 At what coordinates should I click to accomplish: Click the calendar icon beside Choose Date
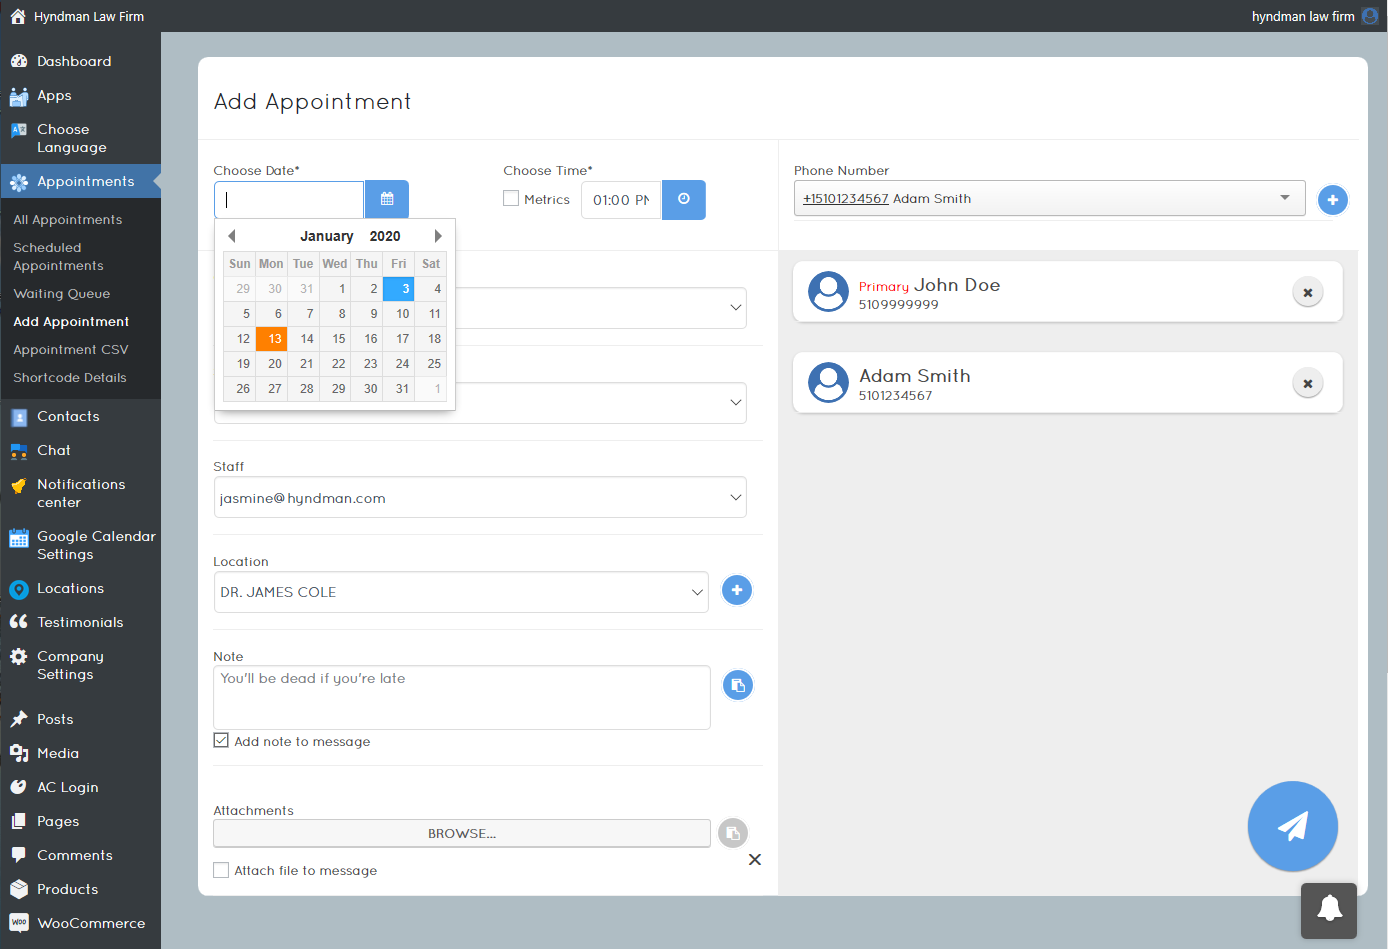tap(387, 199)
